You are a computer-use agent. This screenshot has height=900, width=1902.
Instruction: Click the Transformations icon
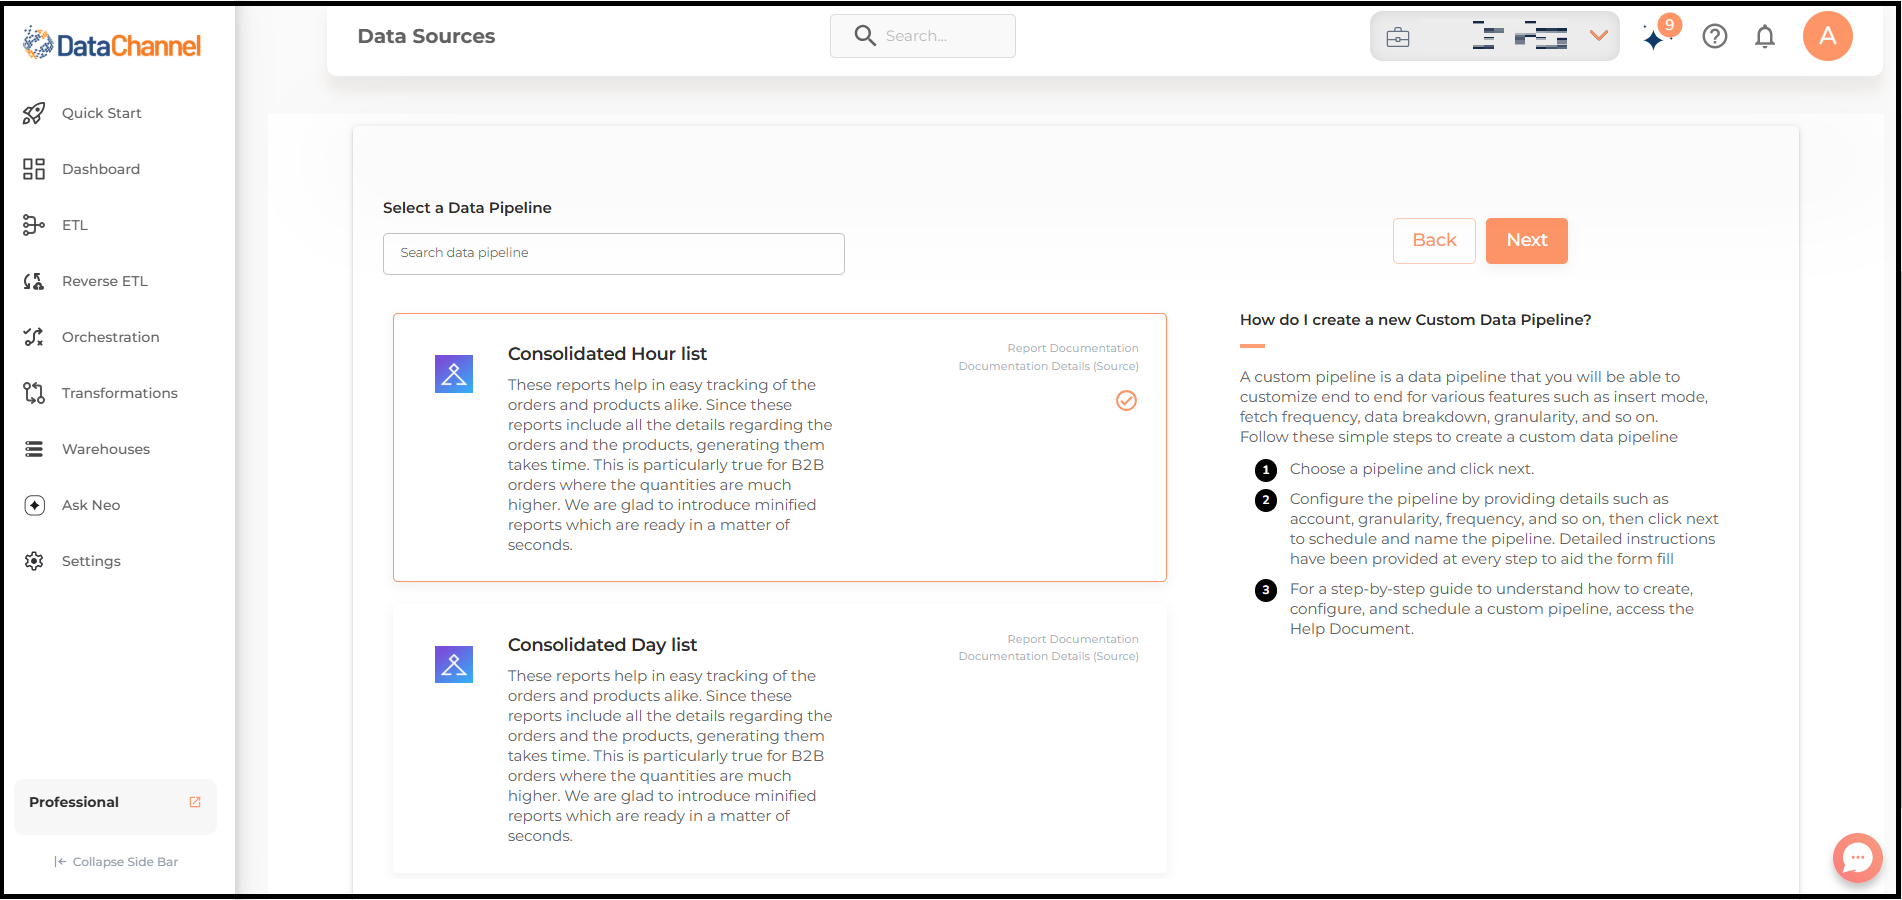[34, 393]
